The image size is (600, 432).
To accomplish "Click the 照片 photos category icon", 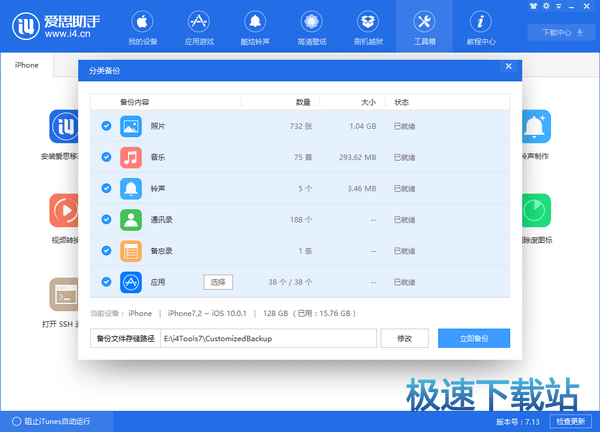I will click(x=131, y=126).
